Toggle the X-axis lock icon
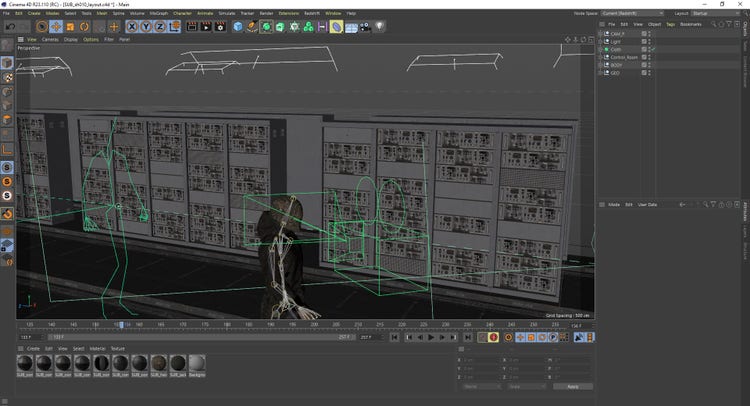The image size is (750, 406). pos(133,27)
